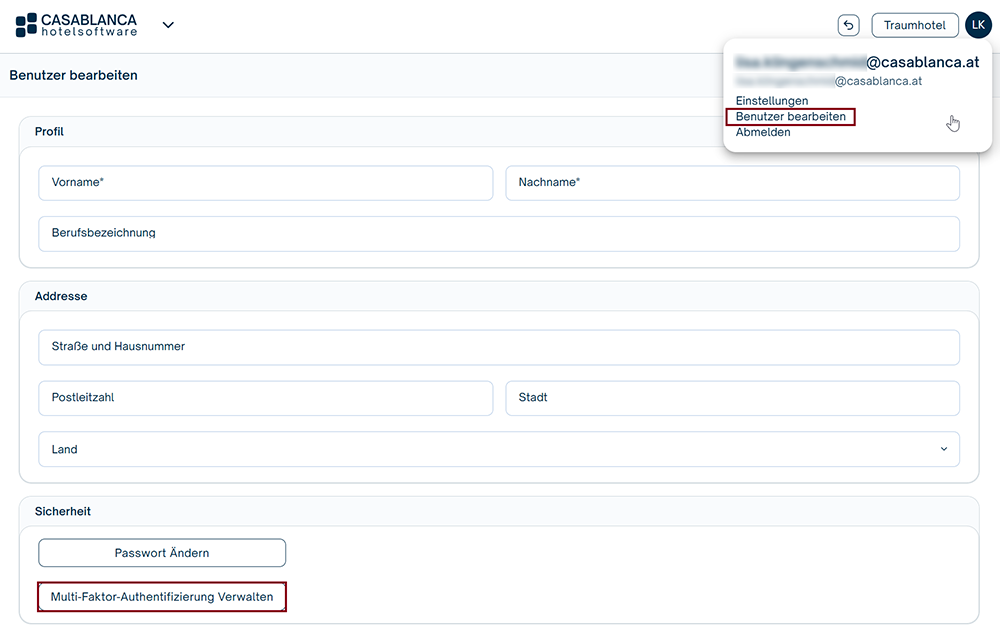Click the Stadt input field
Viewport: 1000px width, 644px height.
[732, 398]
